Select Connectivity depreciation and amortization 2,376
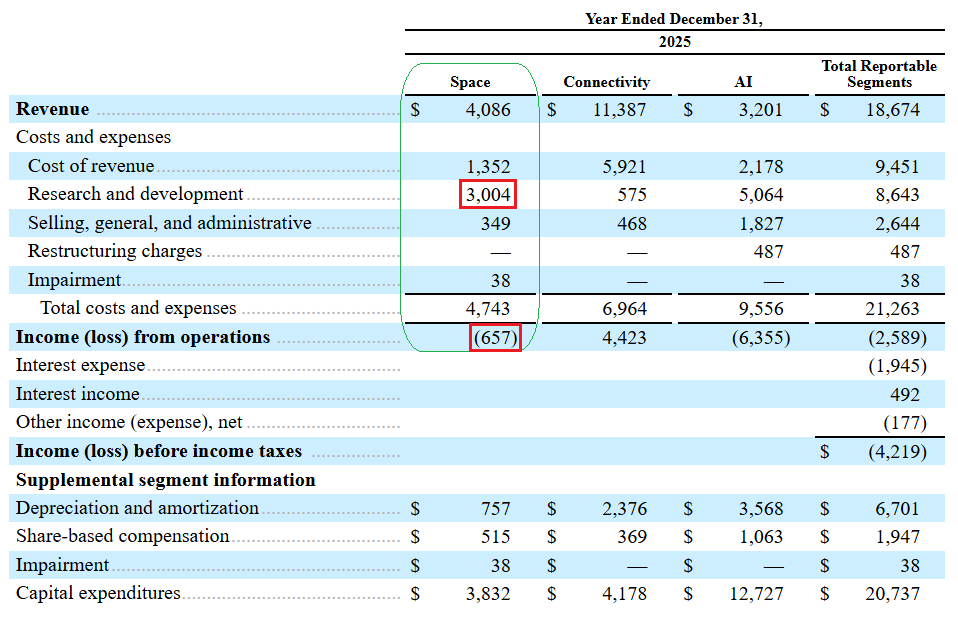Screen dimensions: 958x634 624,508
